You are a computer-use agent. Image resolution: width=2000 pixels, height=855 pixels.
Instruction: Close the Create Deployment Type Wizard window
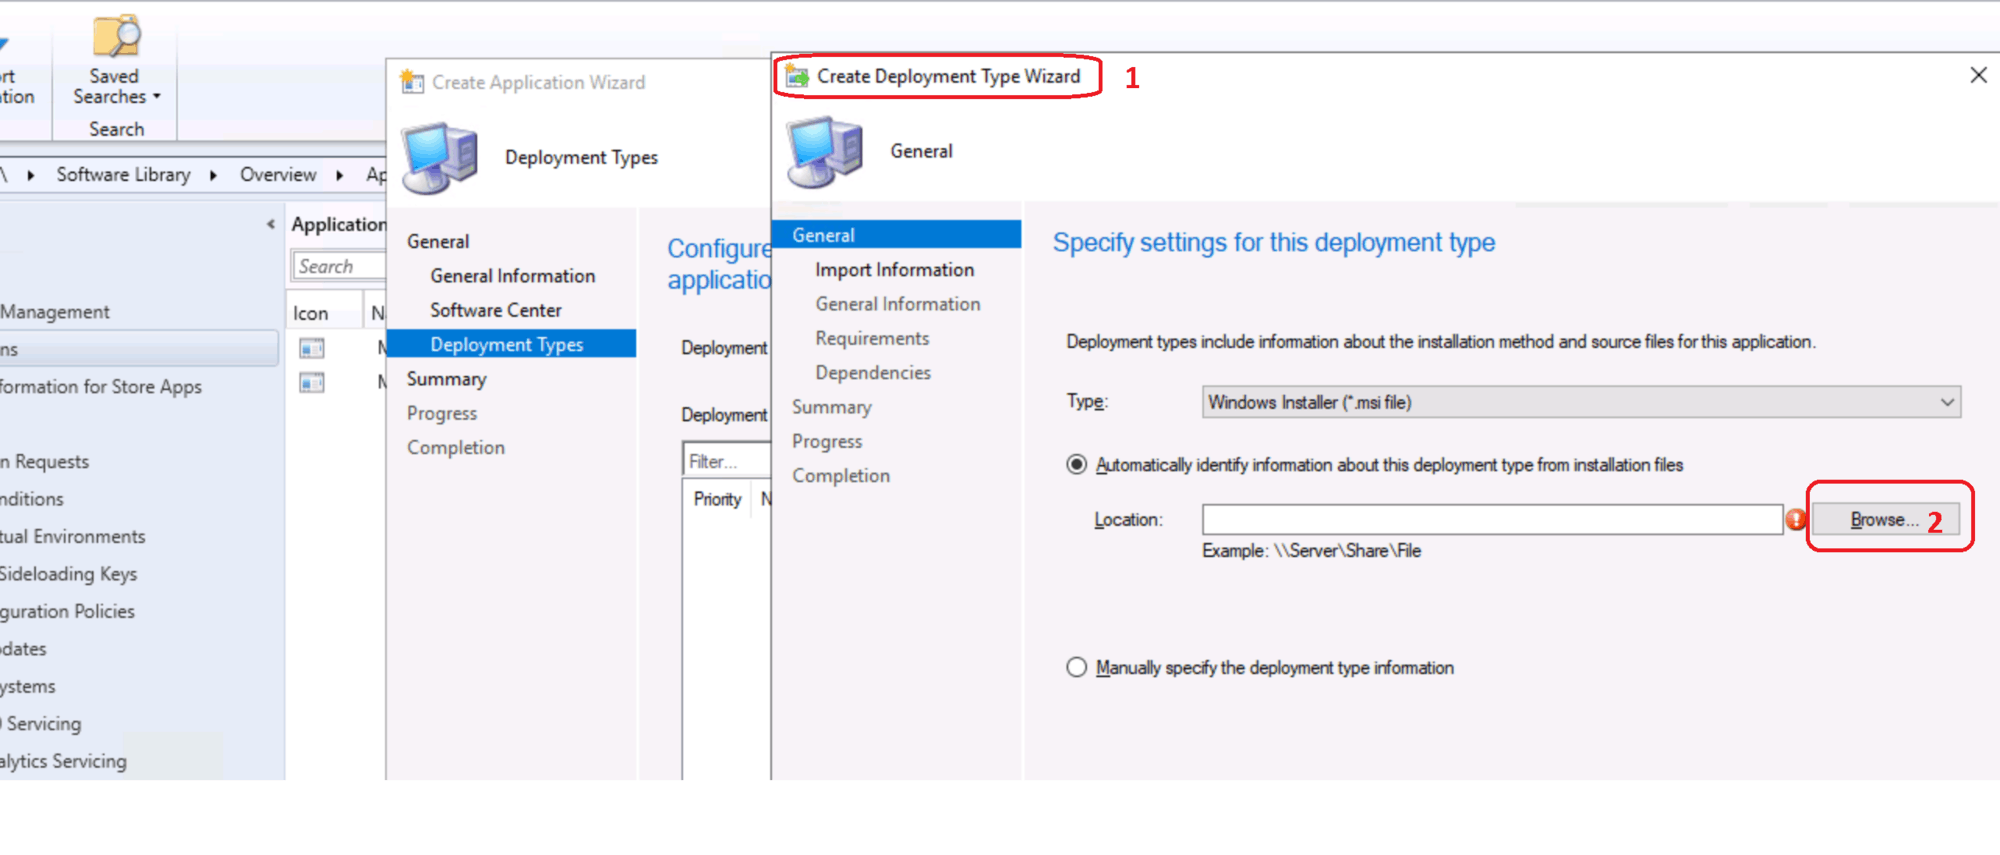pos(1978,75)
